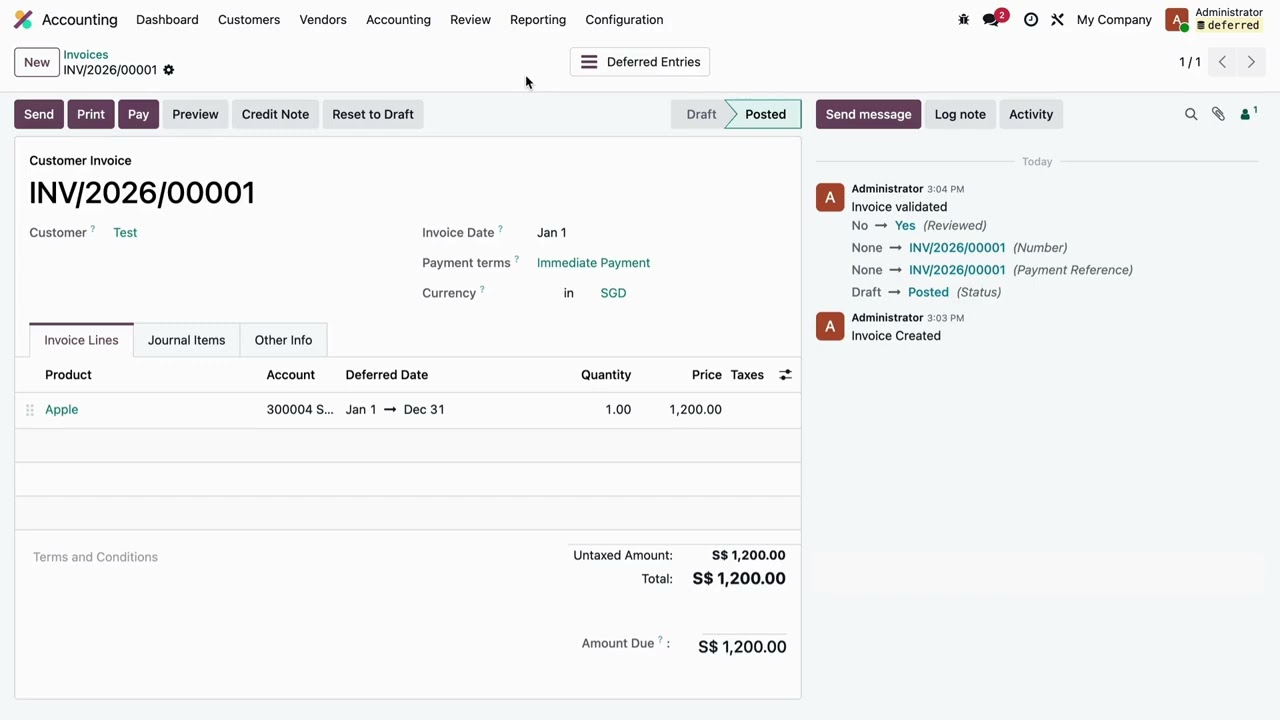1280x720 pixels.
Task: Click the account cell 300004 S...
Action: click(x=300, y=410)
